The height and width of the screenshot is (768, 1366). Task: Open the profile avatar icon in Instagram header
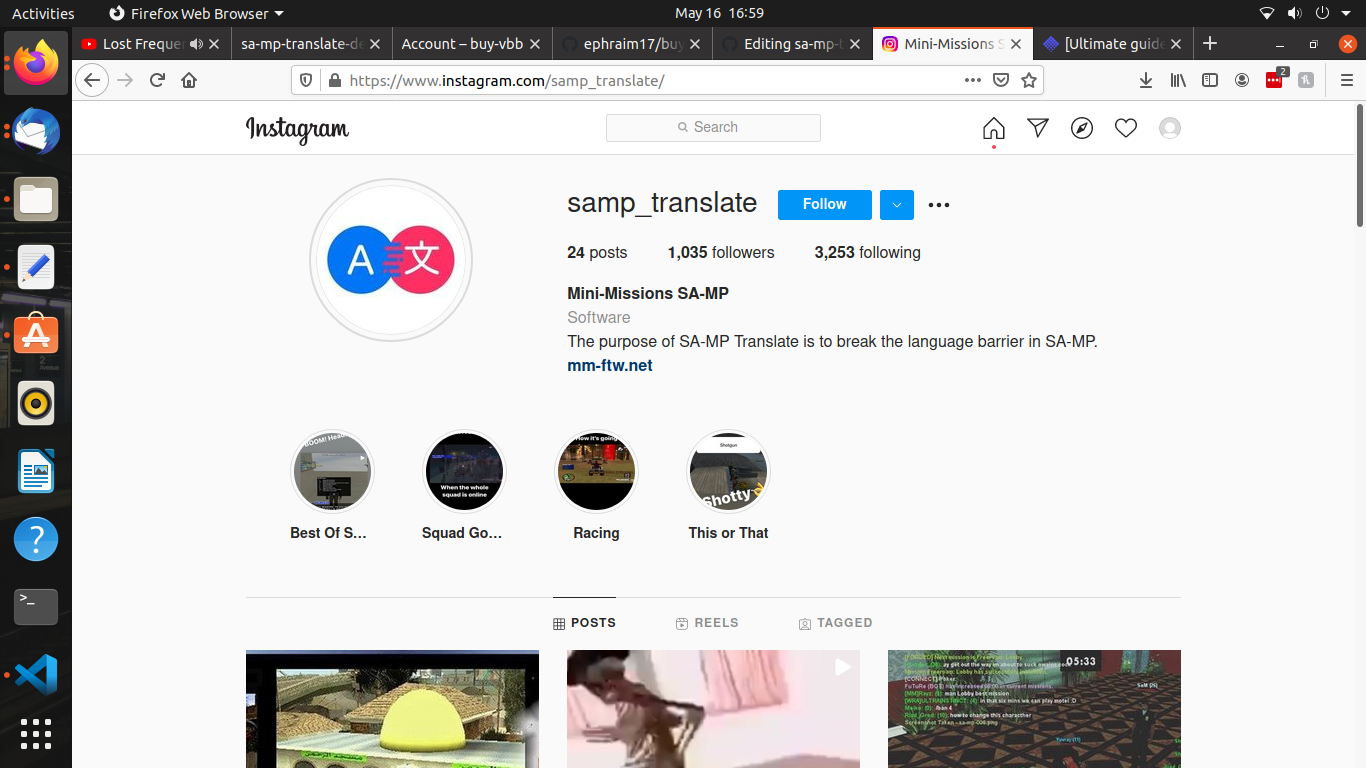click(x=1170, y=128)
